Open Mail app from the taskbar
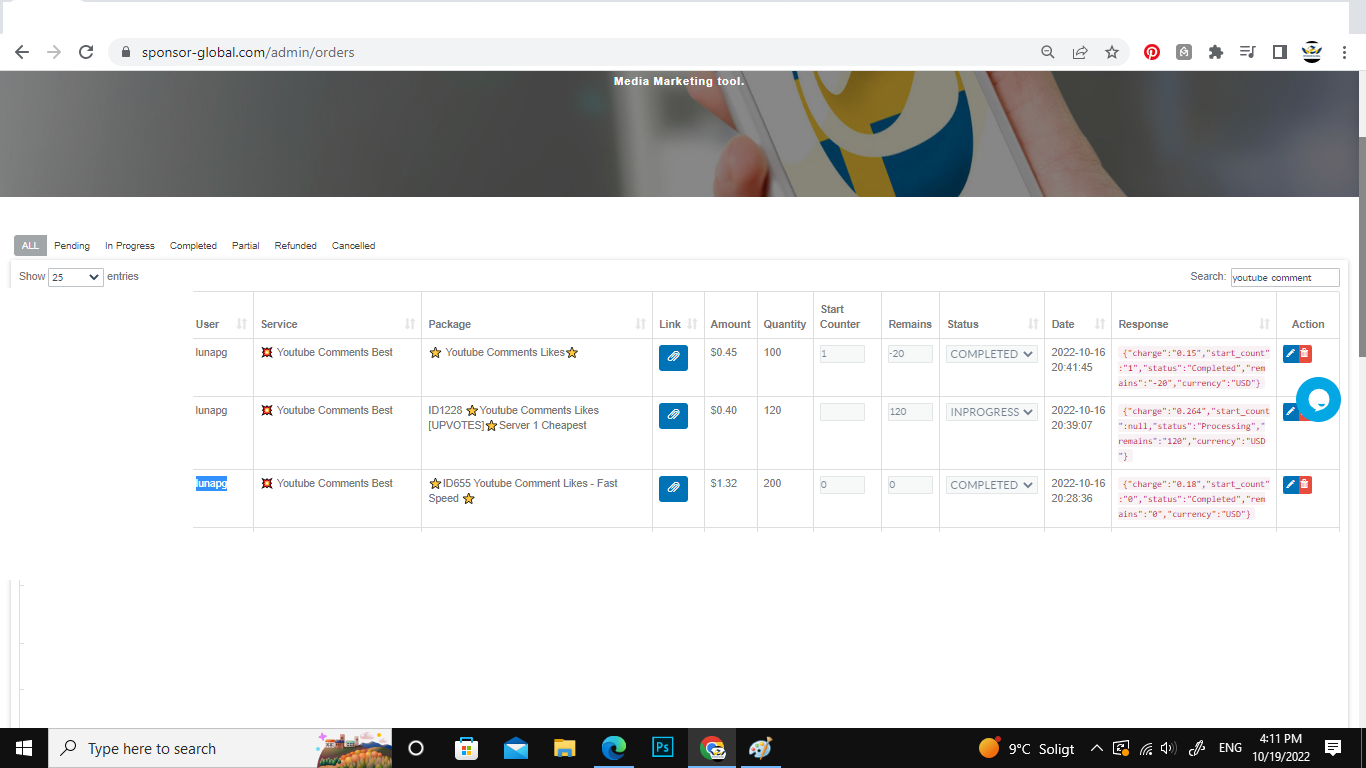The width and height of the screenshot is (1366, 768). click(516, 748)
